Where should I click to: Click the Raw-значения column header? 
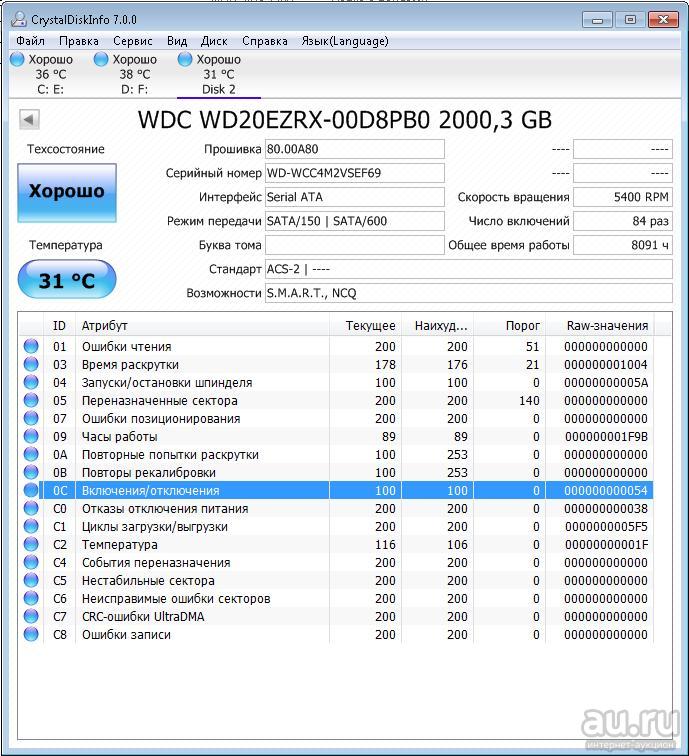pos(600,325)
